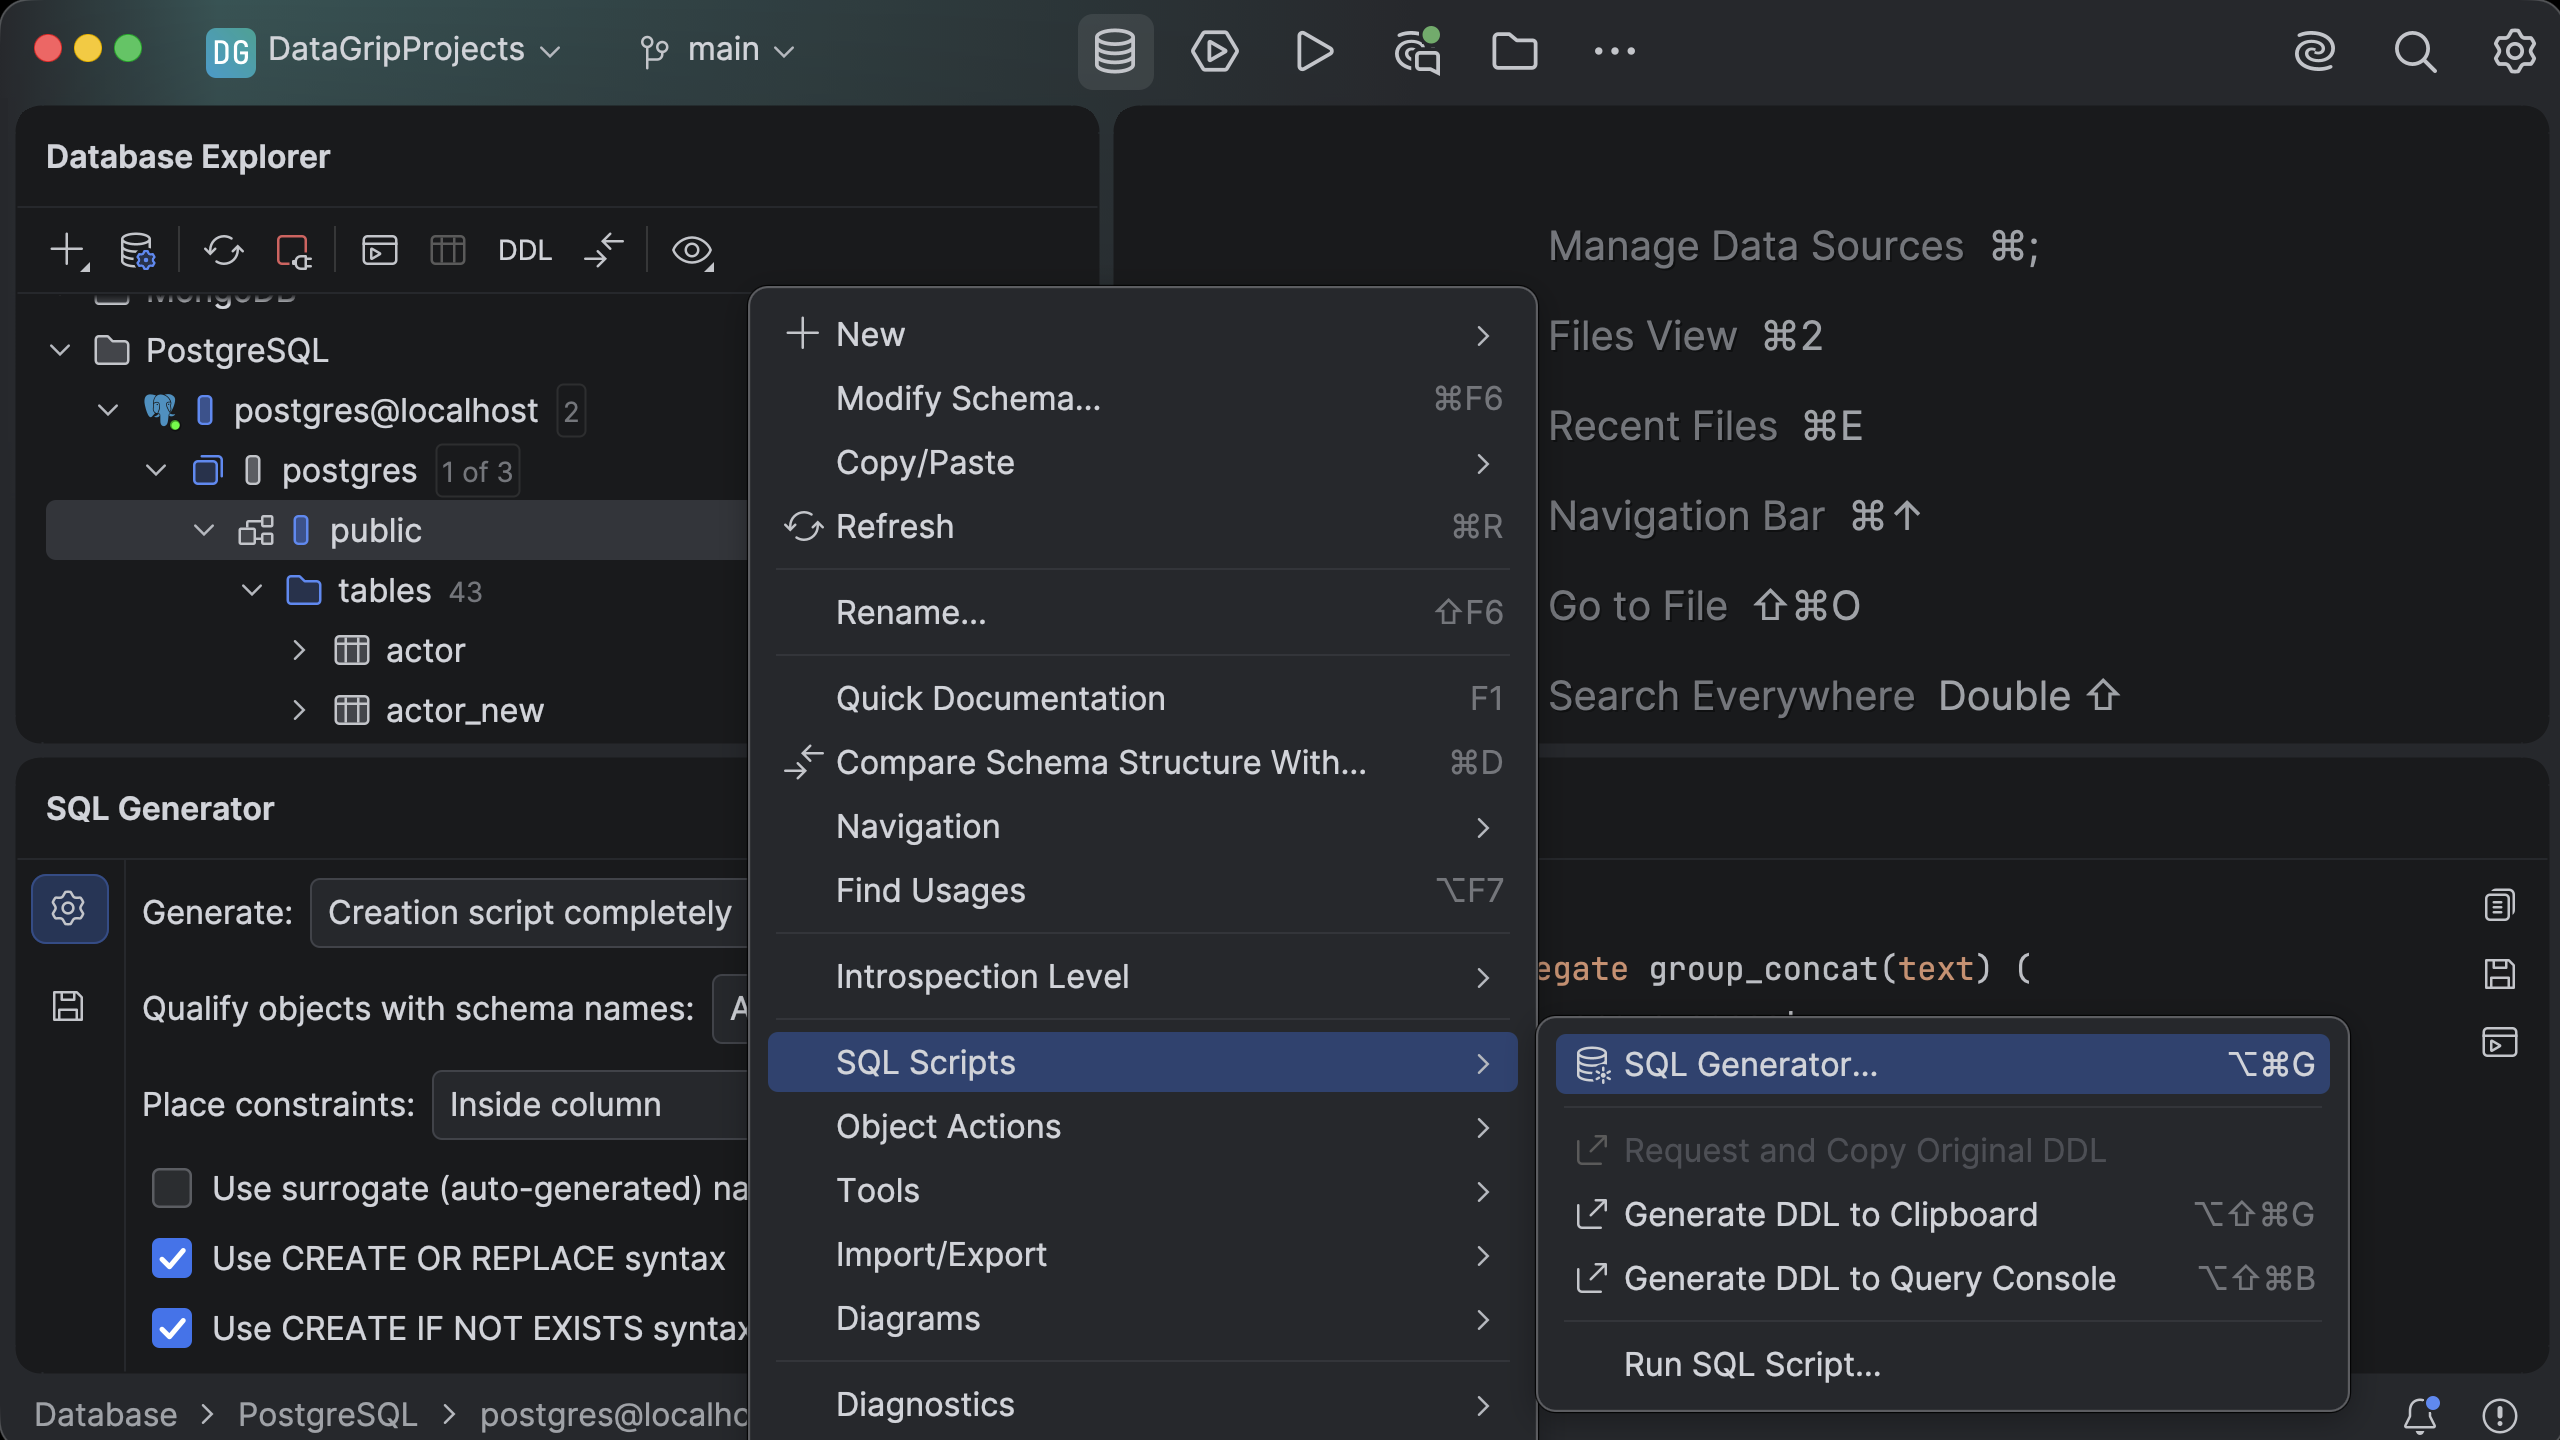Open the Tools submenu

(1142, 1190)
